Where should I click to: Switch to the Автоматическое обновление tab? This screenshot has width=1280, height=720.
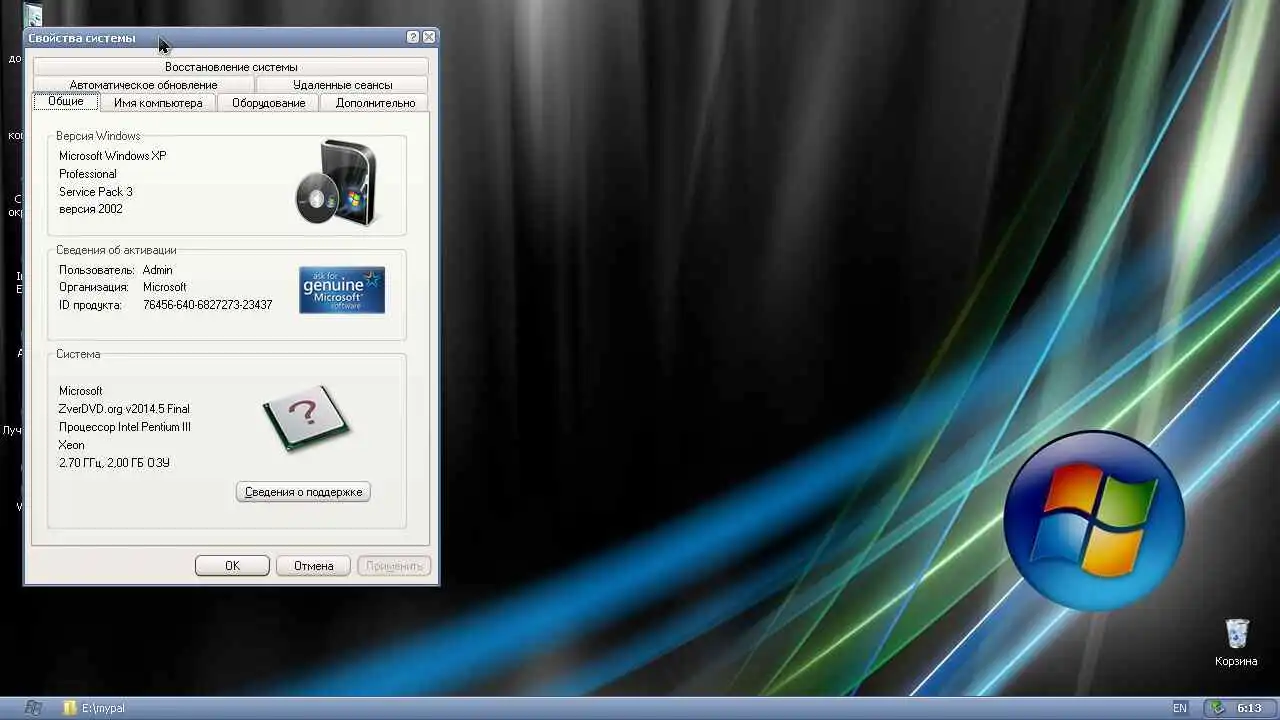click(143, 85)
